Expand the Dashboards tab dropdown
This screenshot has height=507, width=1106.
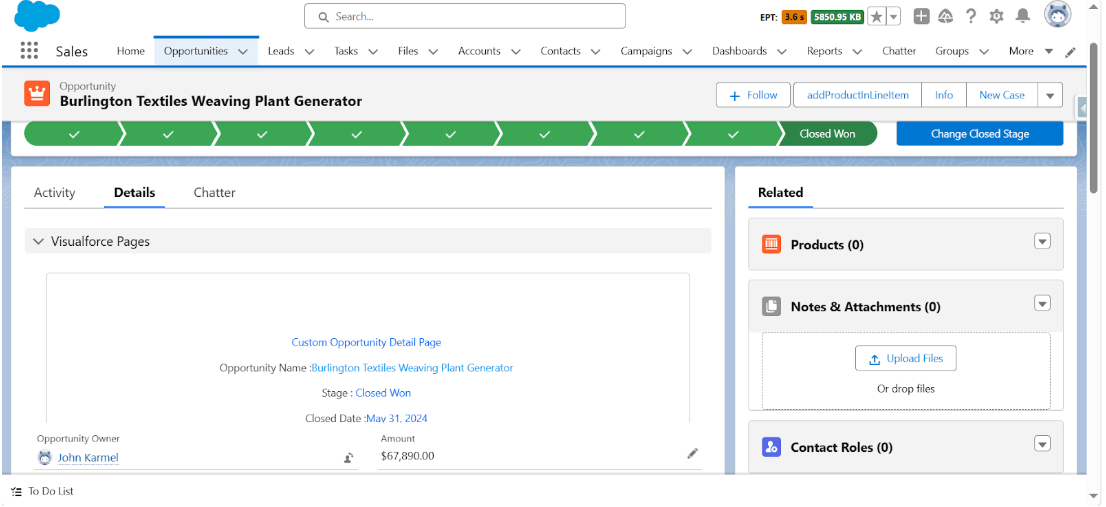click(782, 51)
